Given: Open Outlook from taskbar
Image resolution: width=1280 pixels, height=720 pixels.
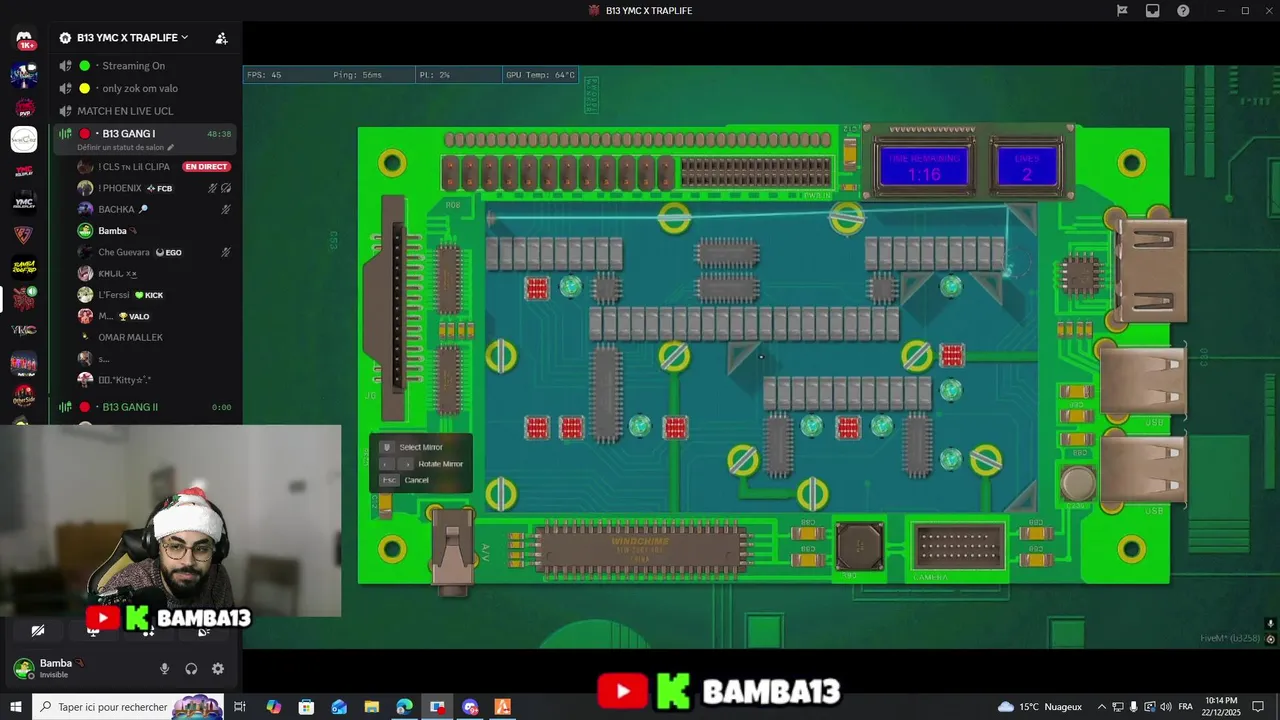Looking at the screenshot, I should tap(339, 707).
